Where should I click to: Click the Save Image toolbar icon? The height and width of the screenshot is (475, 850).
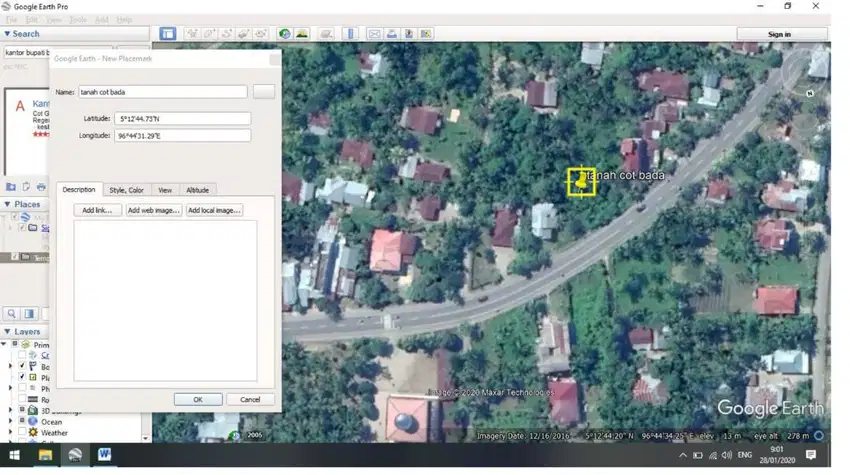(409, 34)
